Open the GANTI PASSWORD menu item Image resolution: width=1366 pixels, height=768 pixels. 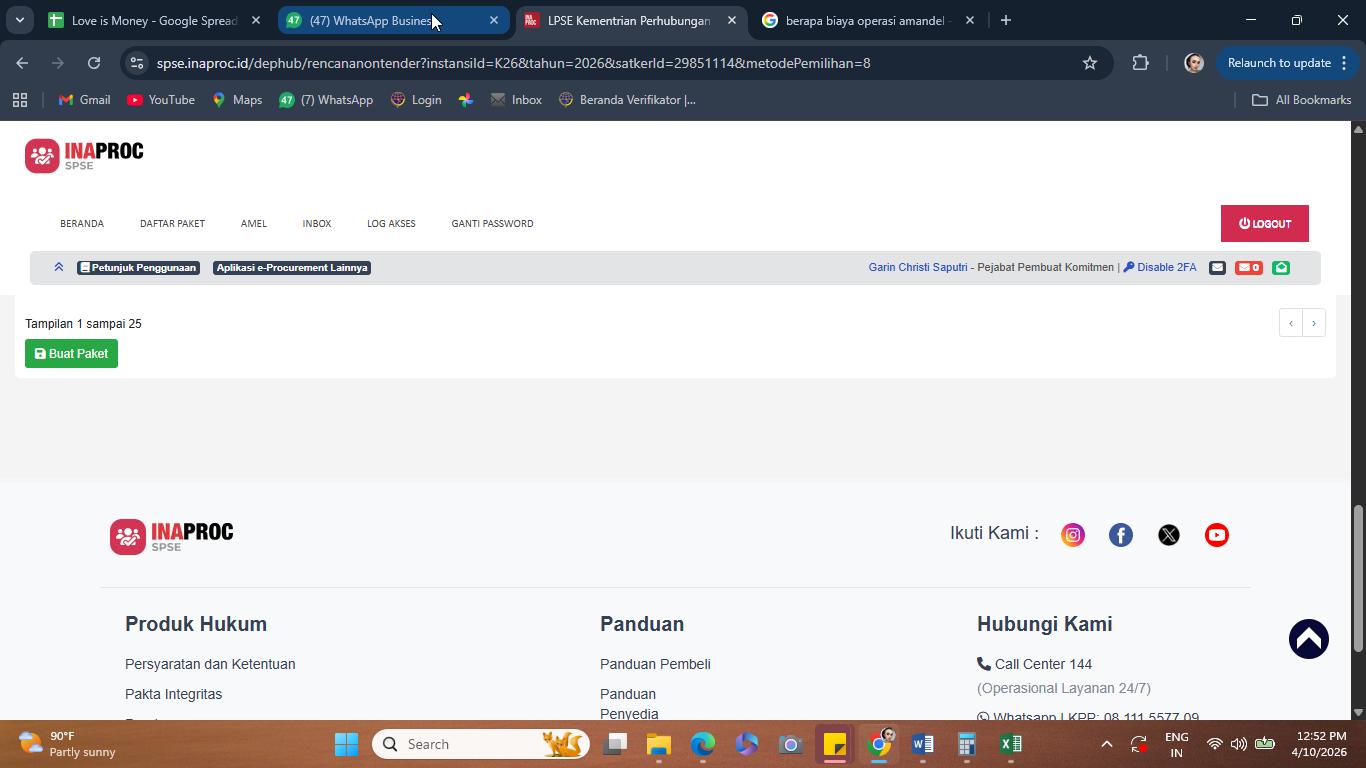click(x=492, y=224)
